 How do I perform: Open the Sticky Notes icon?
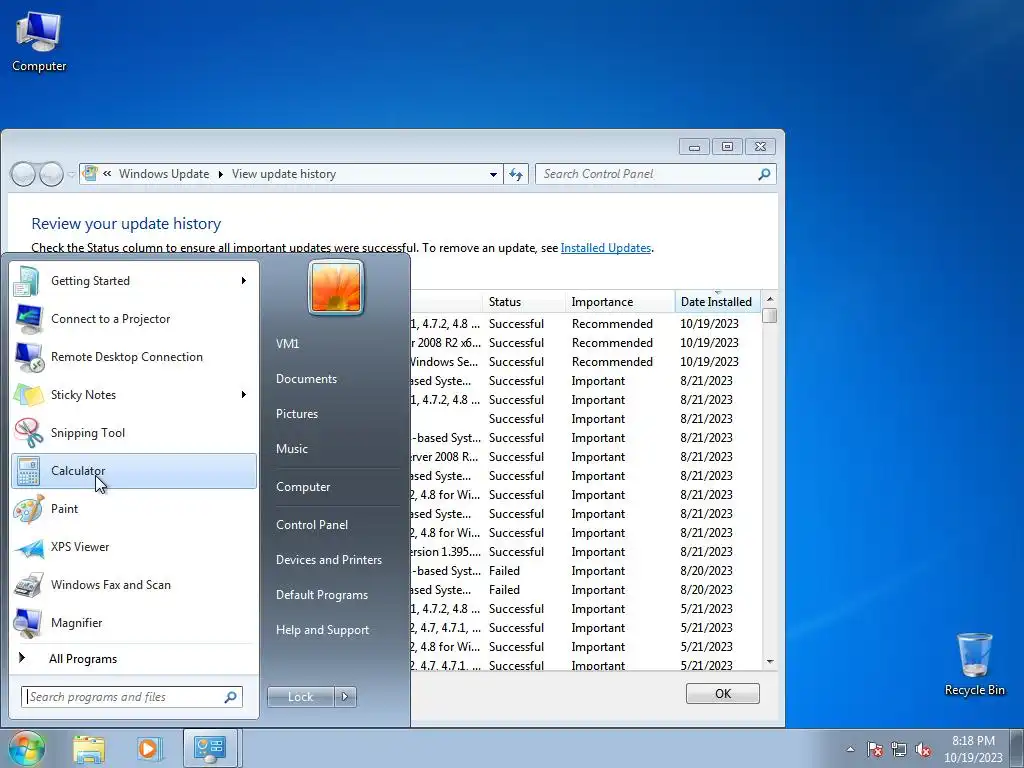28,394
